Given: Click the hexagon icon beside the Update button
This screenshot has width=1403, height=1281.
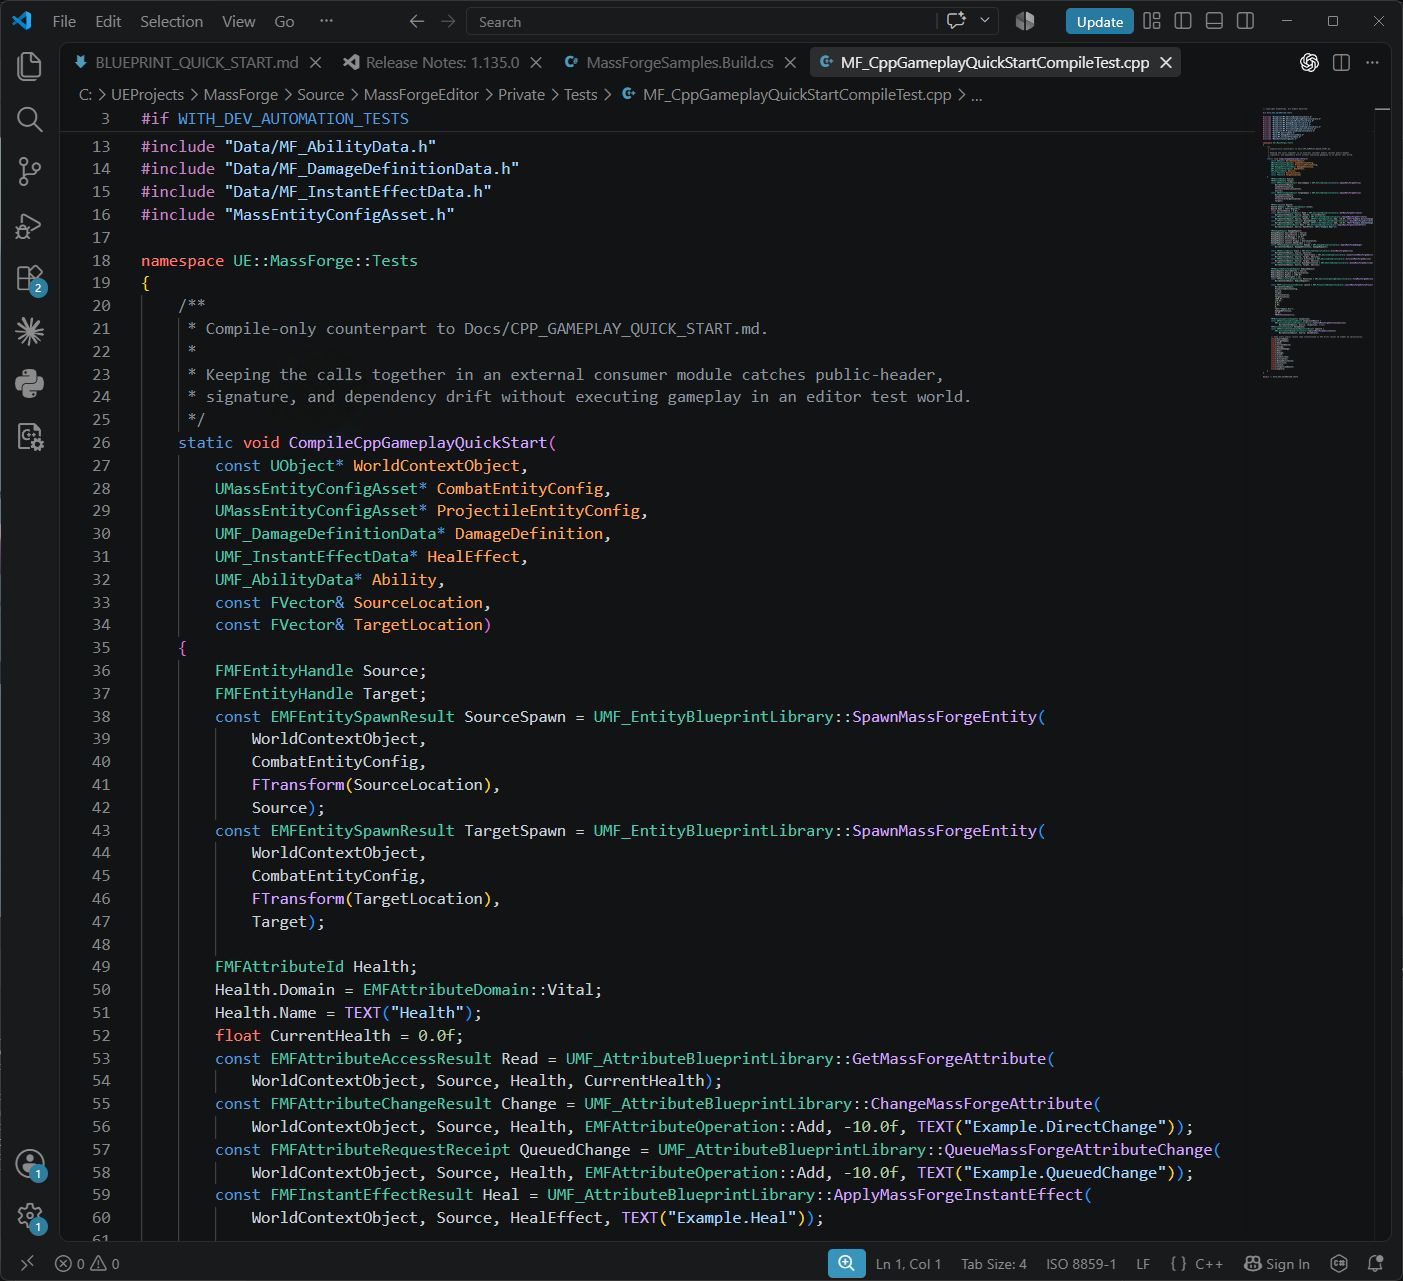Looking at the screenshot, I should [1025, 21].
